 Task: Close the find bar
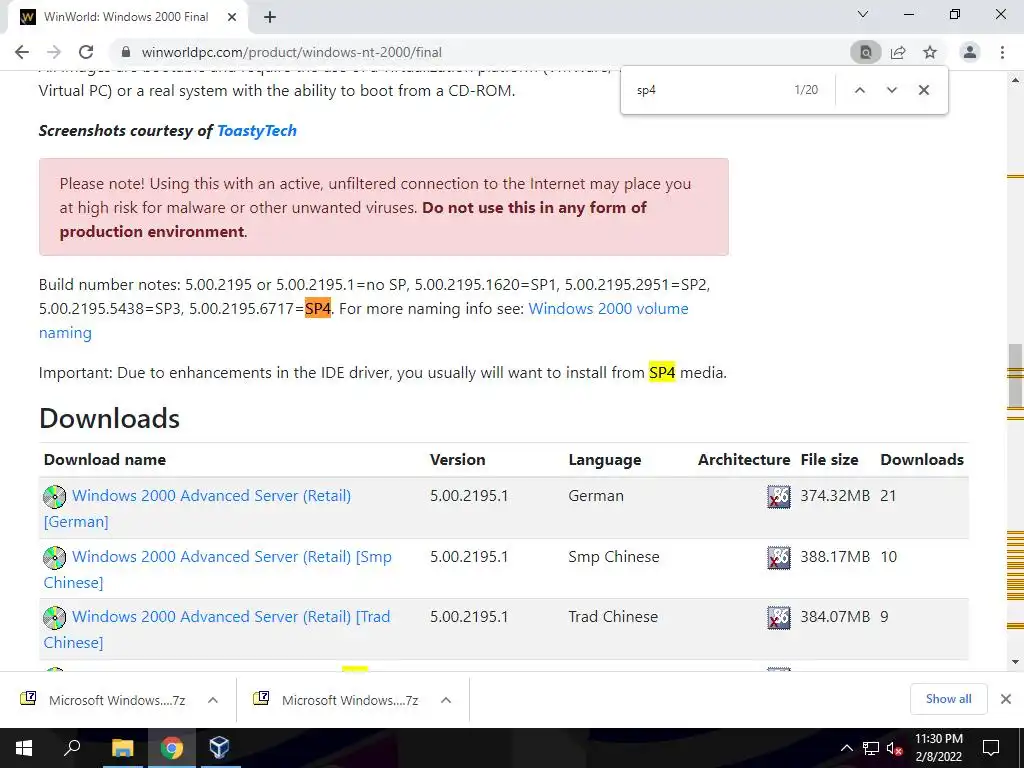coord(923,90)
